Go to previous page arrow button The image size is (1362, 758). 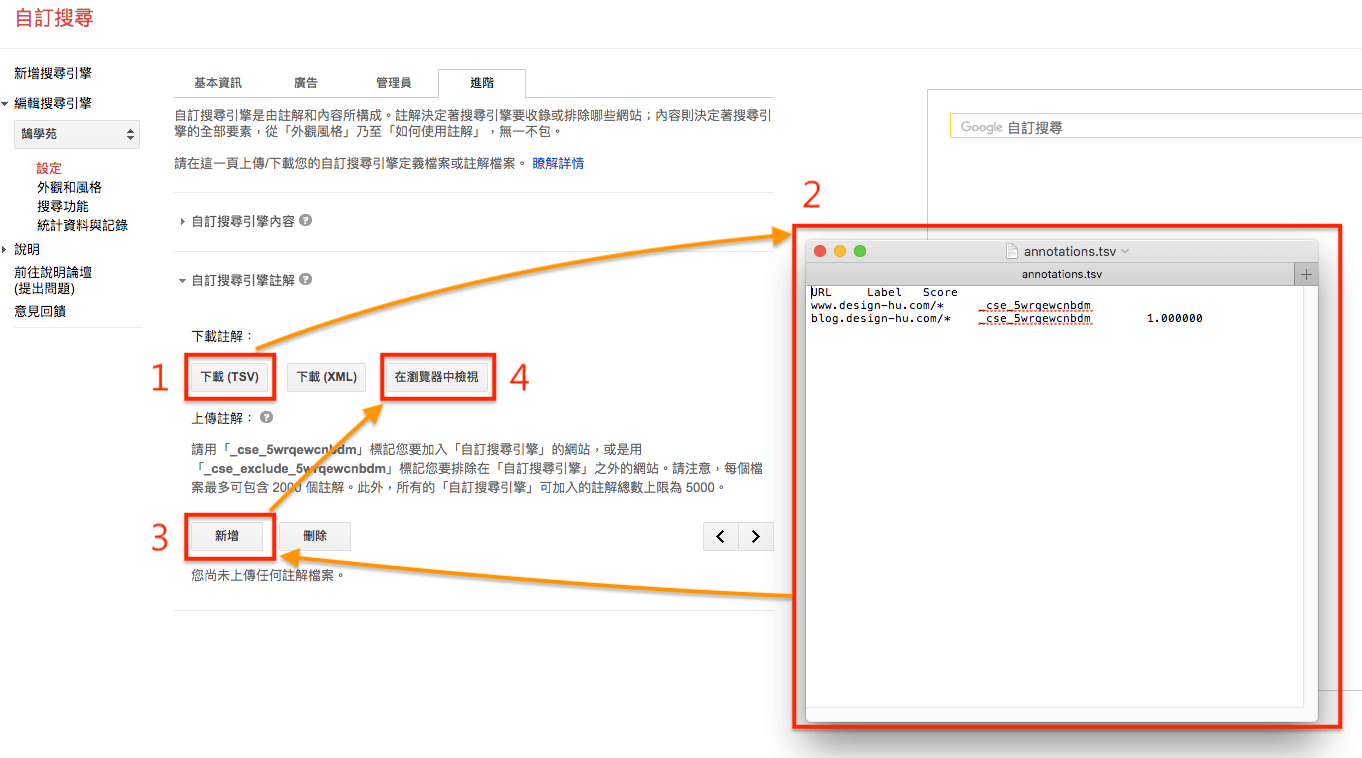pos(720,537)
